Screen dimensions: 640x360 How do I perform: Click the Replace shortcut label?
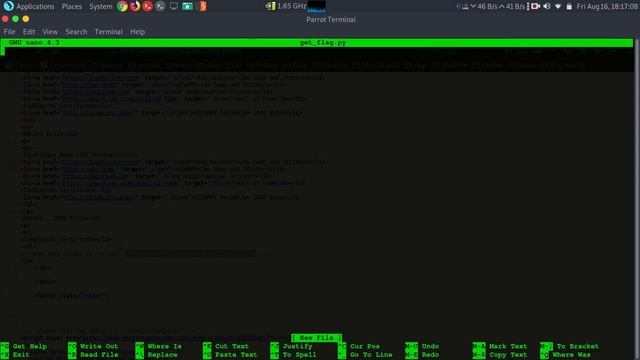(x=162, y=355)
